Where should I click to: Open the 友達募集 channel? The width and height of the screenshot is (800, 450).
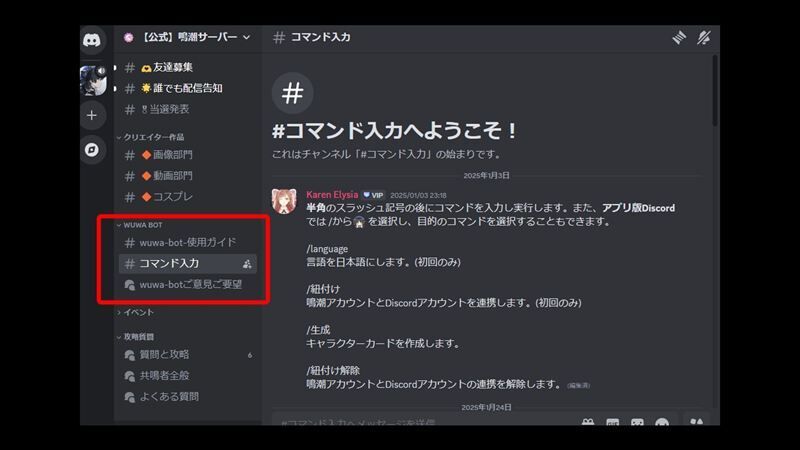[187, 67]
